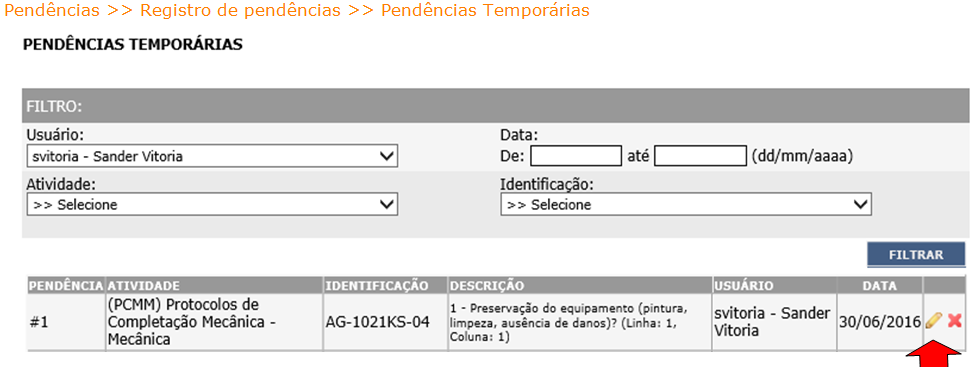Select the AG-1021KS-04 identification cell
The width and height of the screenshot is (978, 367).
(x=377, y=323)
